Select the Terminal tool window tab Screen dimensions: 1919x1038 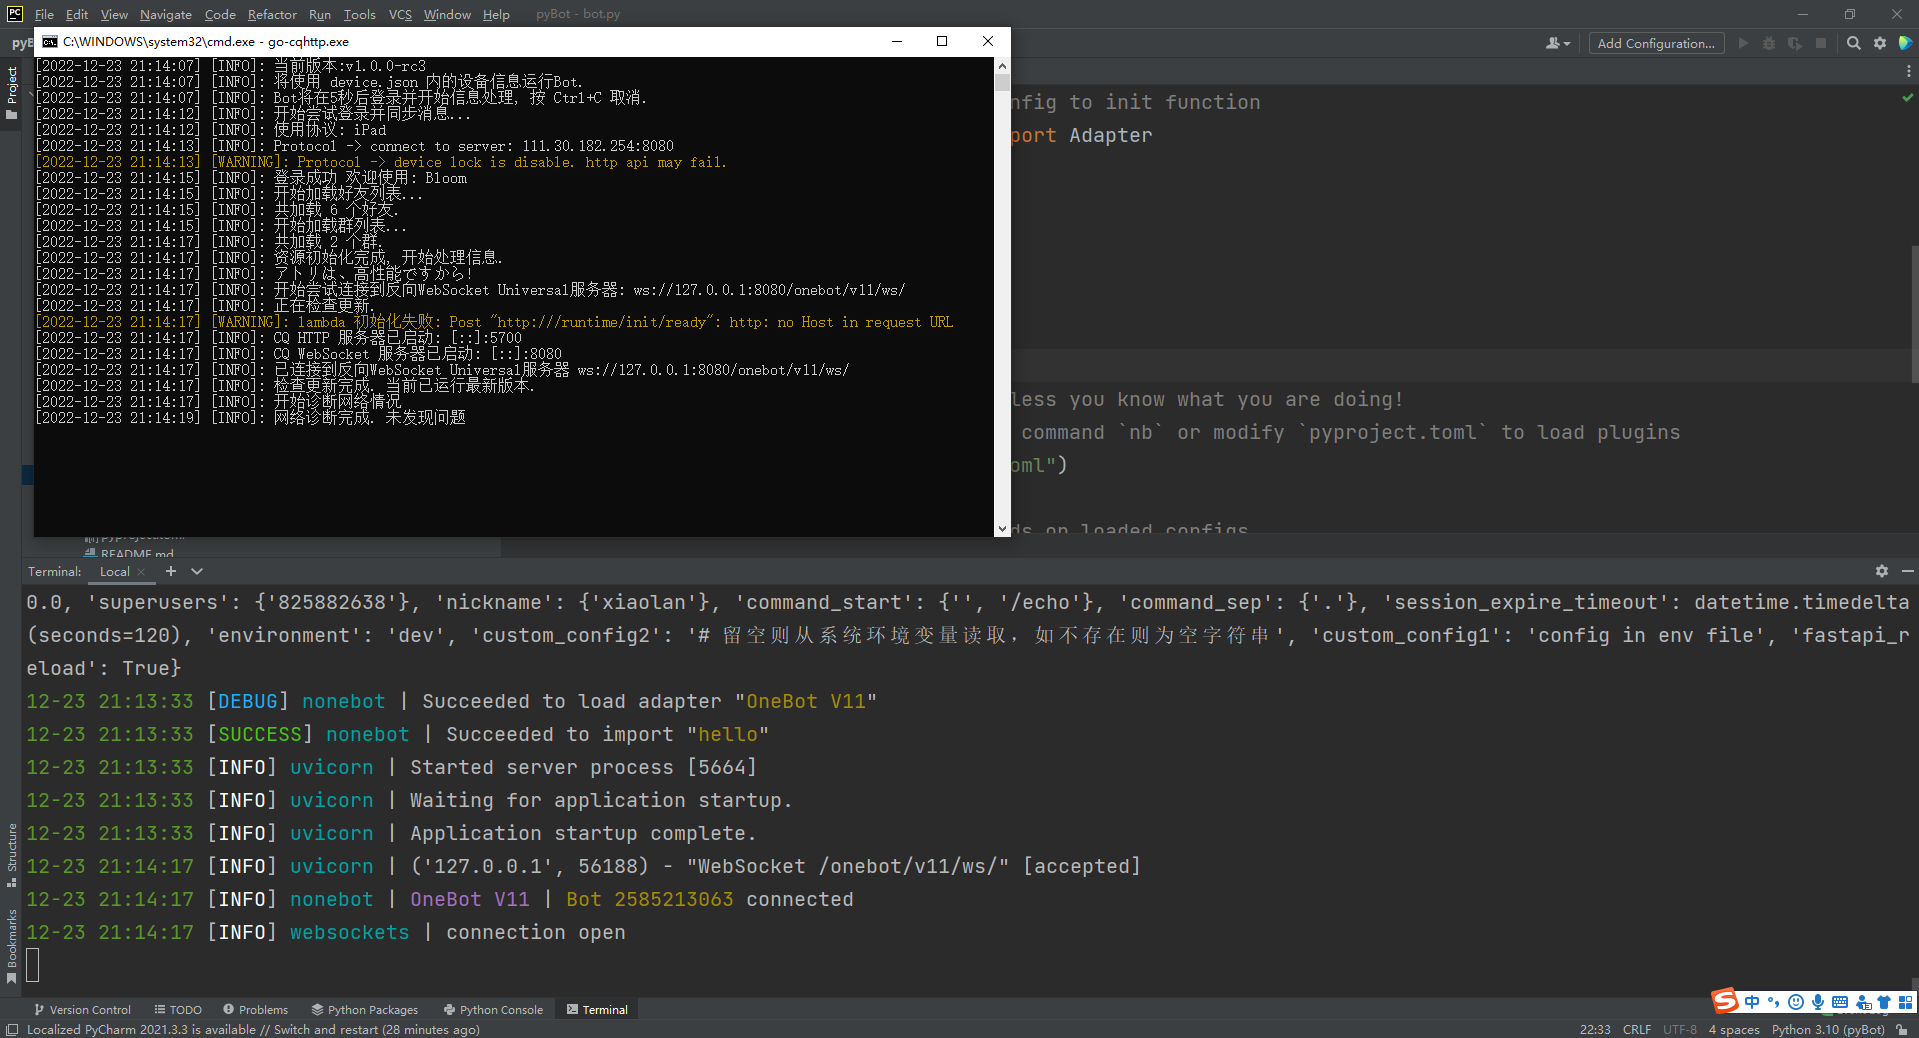[597, 1009]
